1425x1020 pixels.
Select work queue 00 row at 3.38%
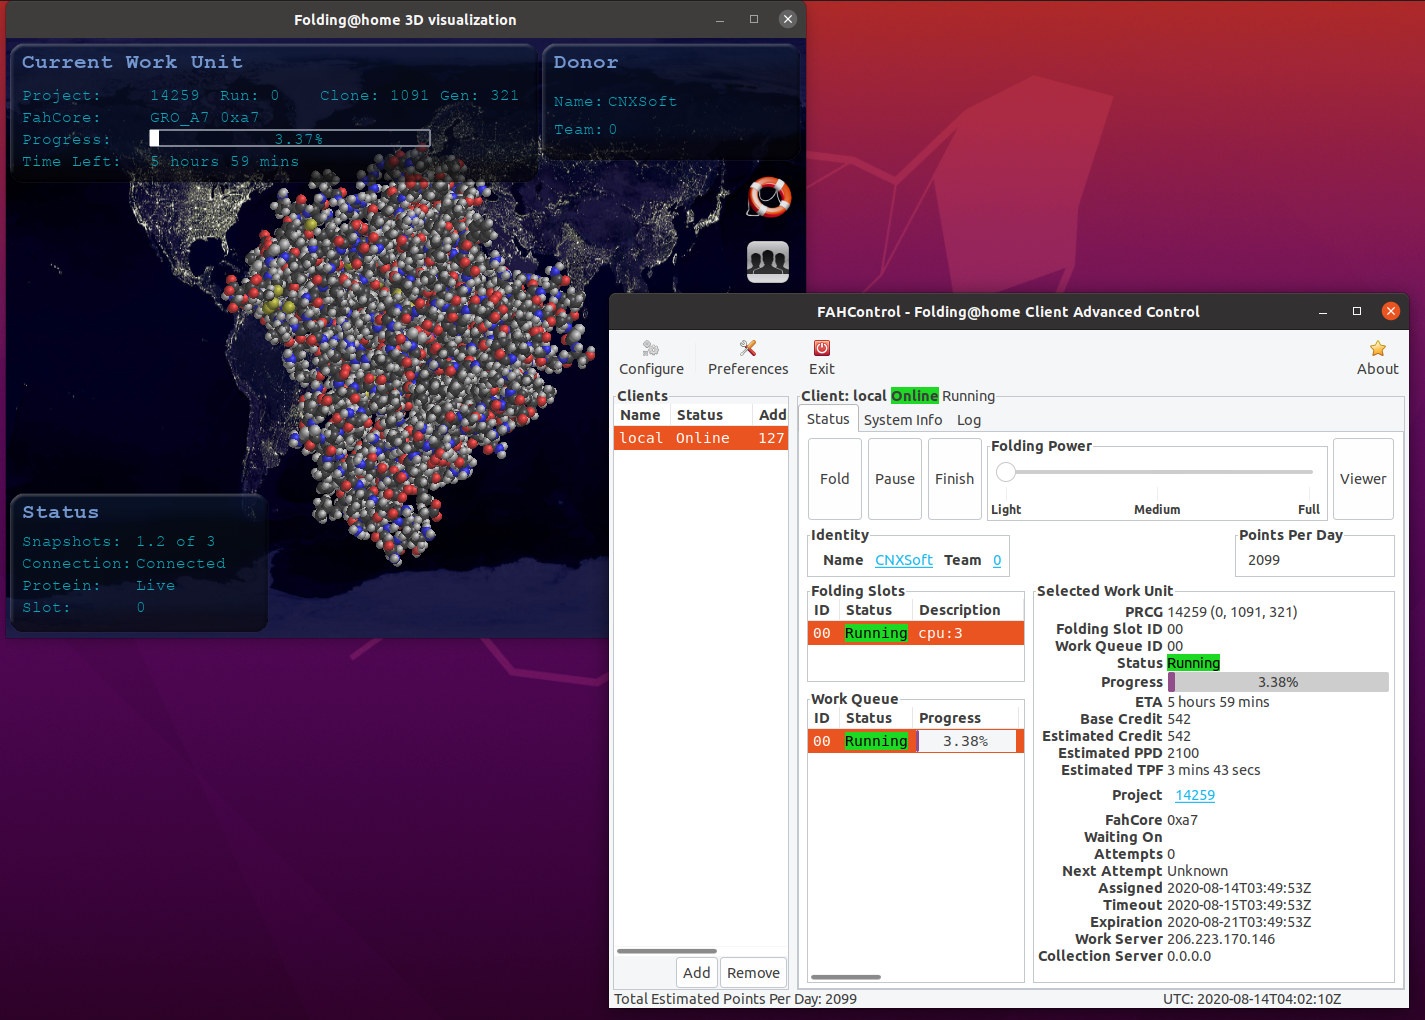coord(916,741)
